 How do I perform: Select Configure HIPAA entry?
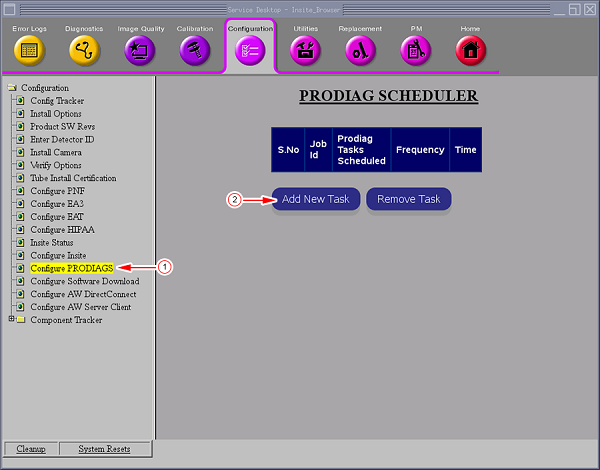pyautogui.click(x=66, y=230)
